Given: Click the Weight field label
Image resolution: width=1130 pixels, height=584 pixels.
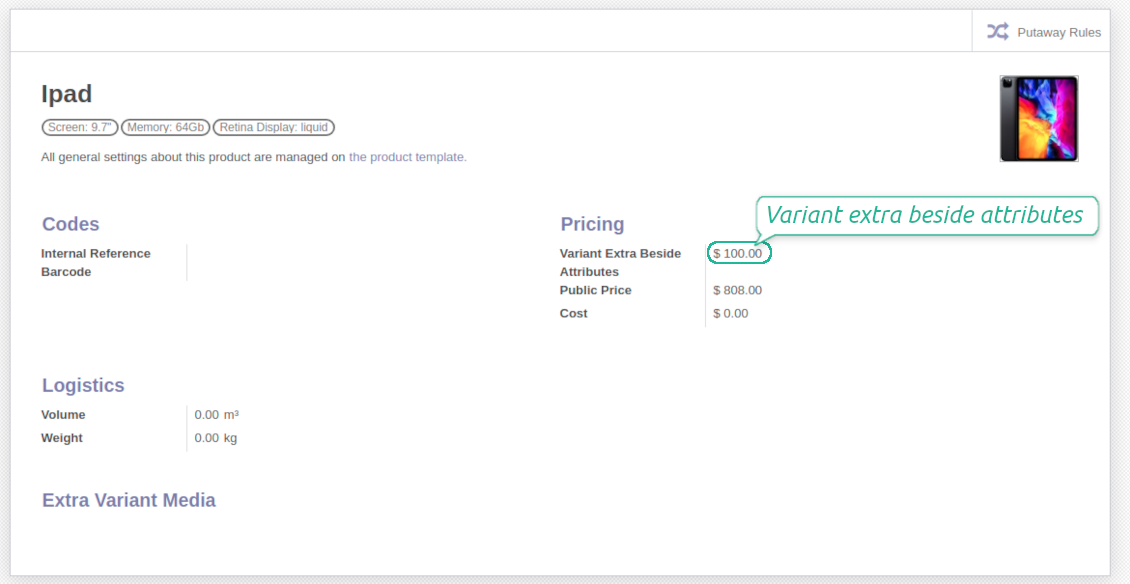Looking at the screenshot, I should pyautogui.click(x=62, y=438).
